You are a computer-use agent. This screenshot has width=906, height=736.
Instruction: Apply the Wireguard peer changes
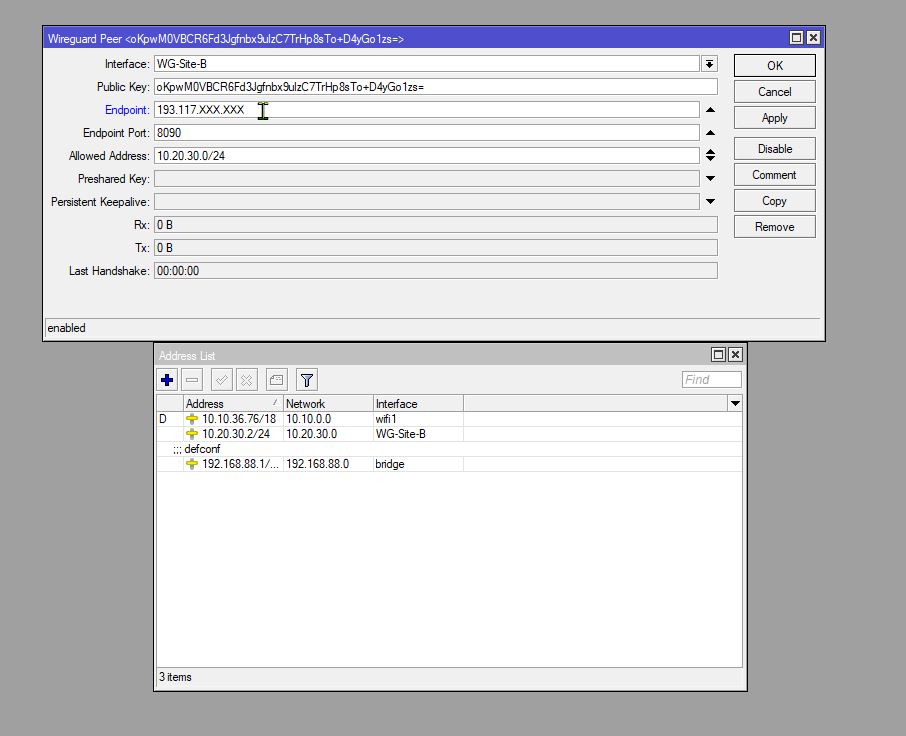tap(774, 117)
